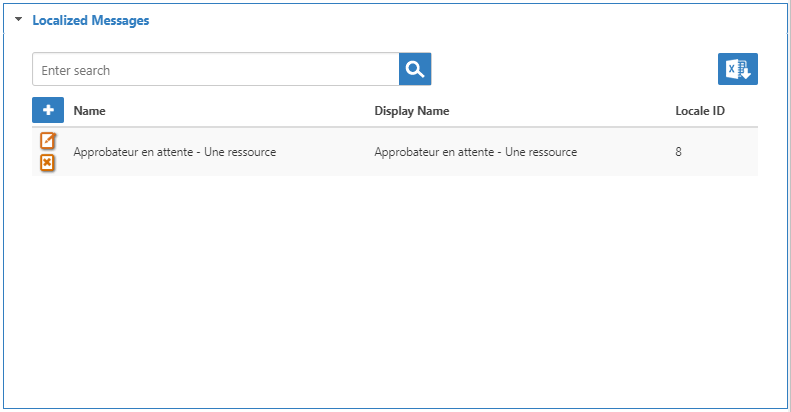Toggle the Localized Messages panel triangle
791x412 pixels.
18,21
